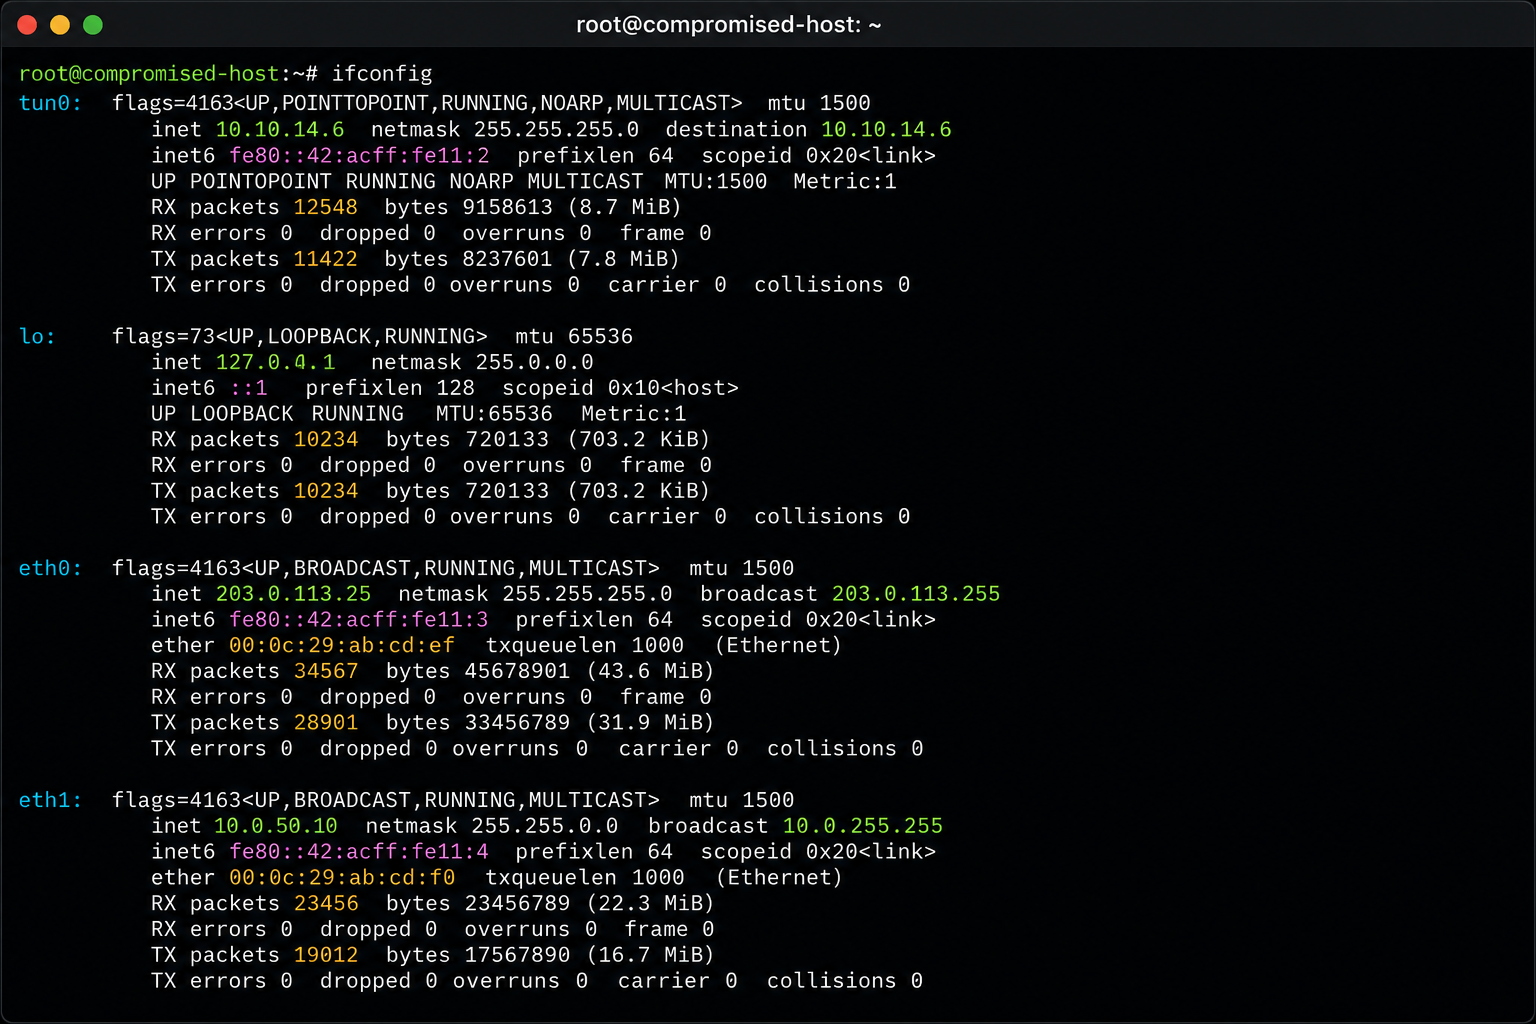Click IPv6 address fe80::42:acff:fe11:4
This screenshot has width=1536, height=1024.
[x=359, y=852]
